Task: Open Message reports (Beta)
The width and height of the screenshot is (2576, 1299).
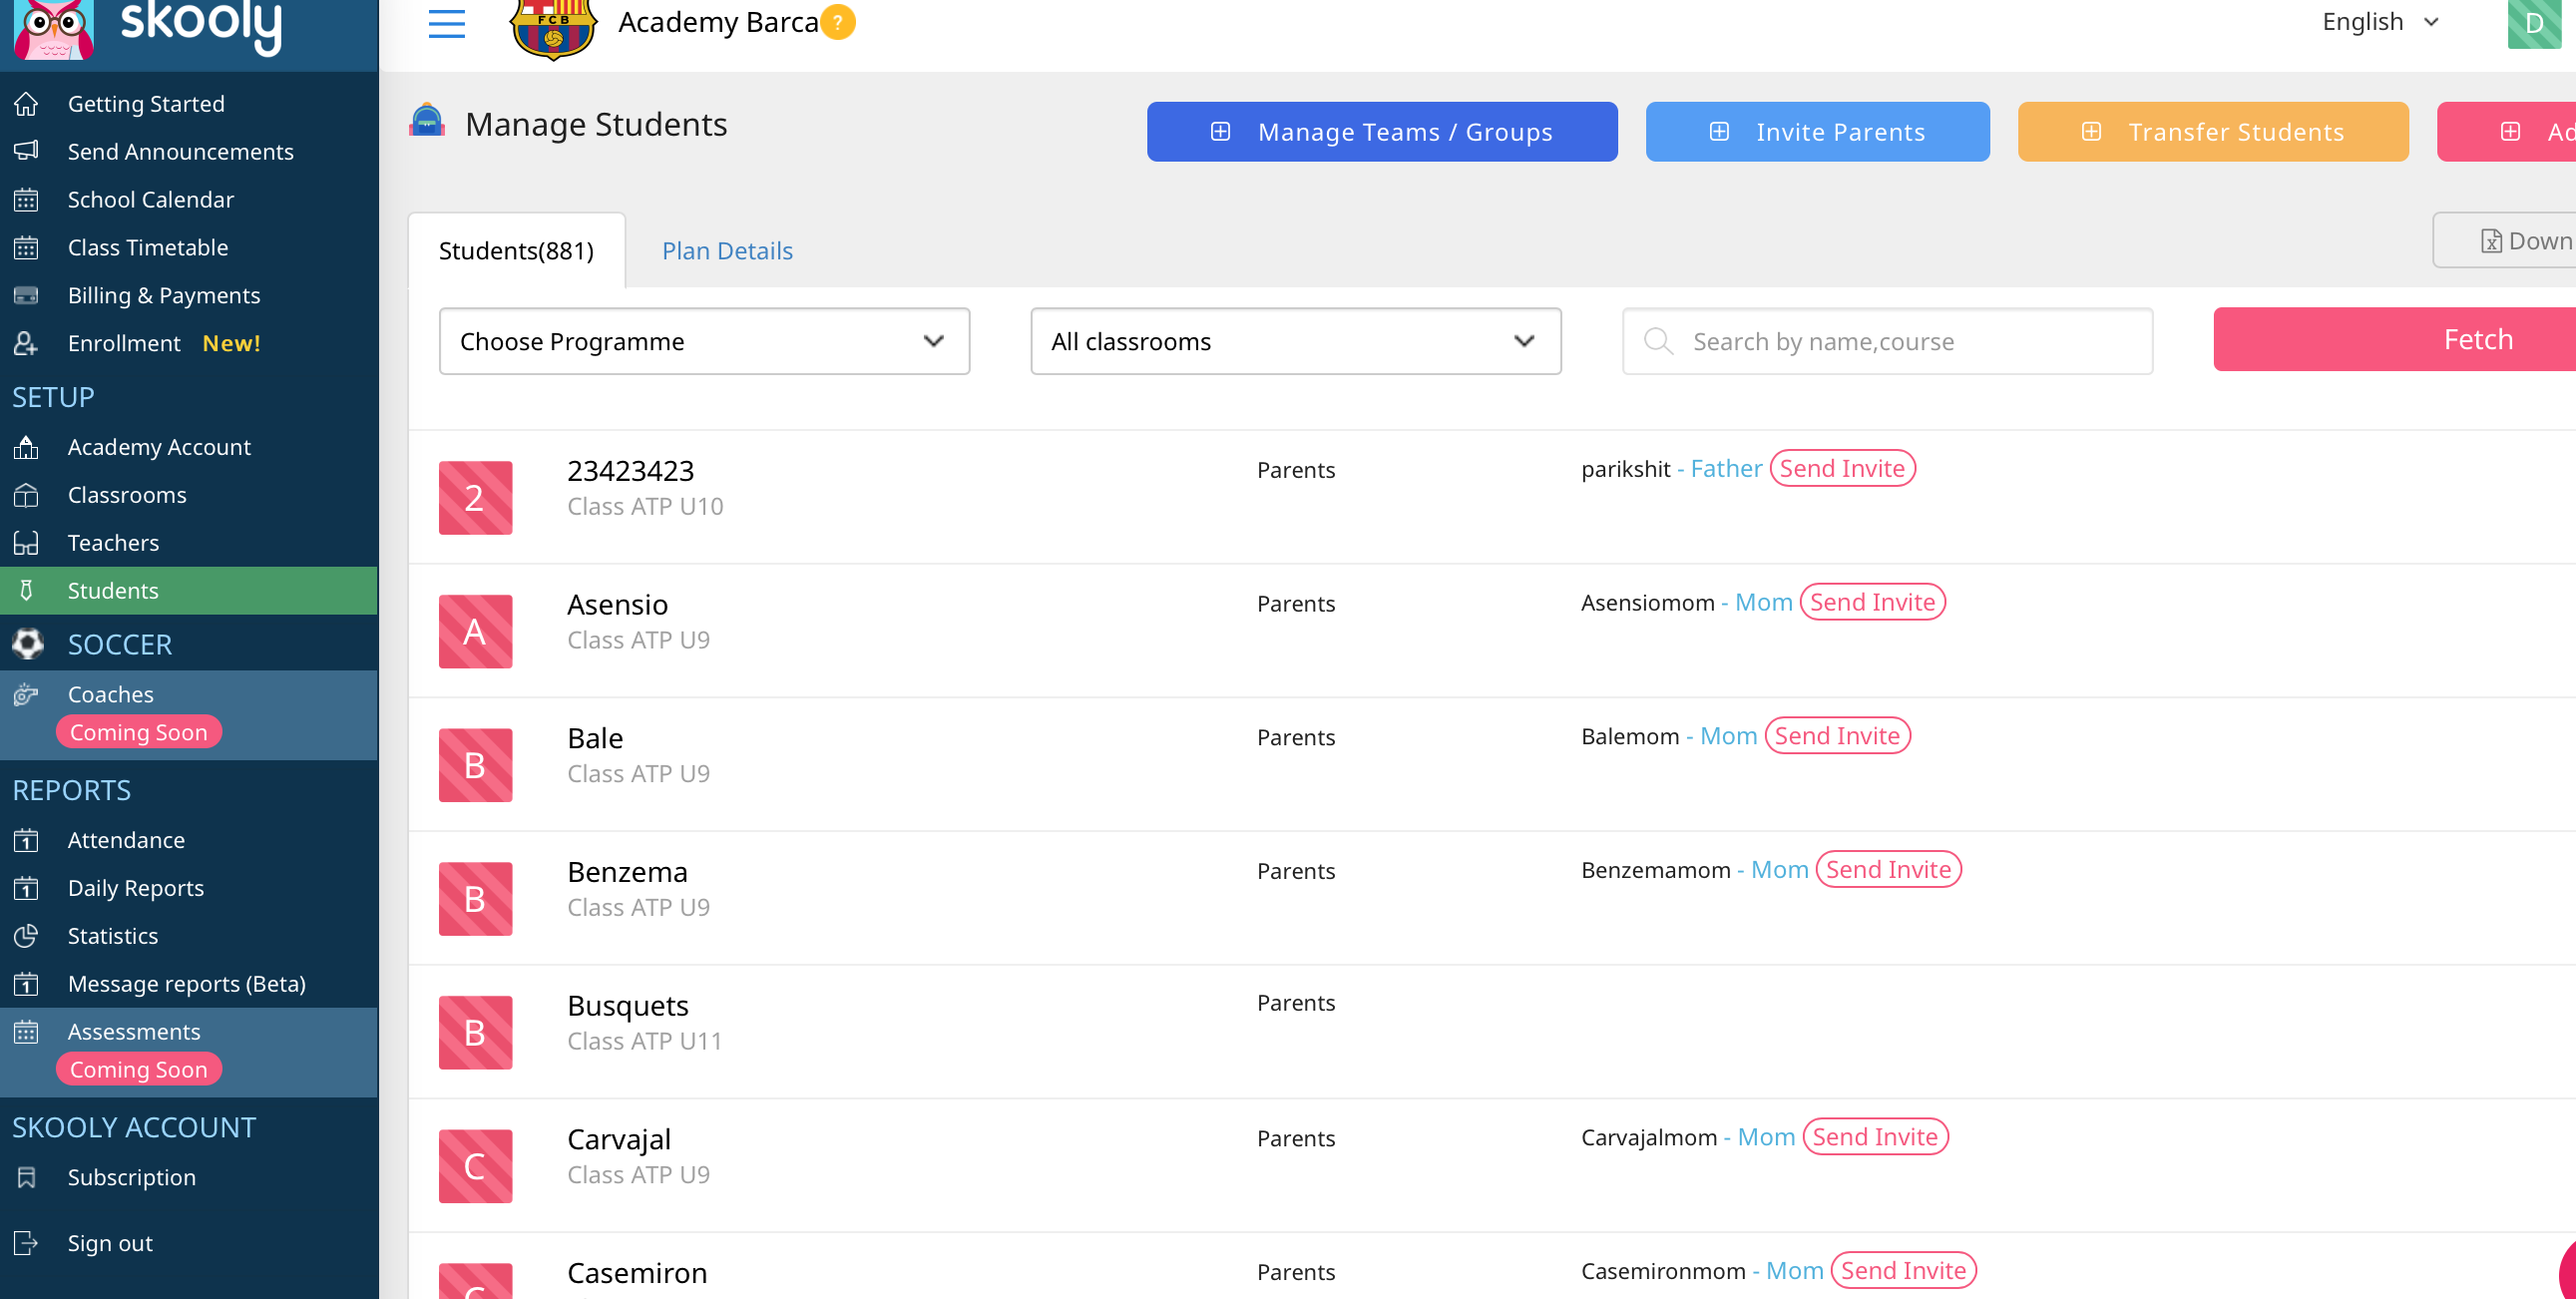Action: tap(187, 984)
